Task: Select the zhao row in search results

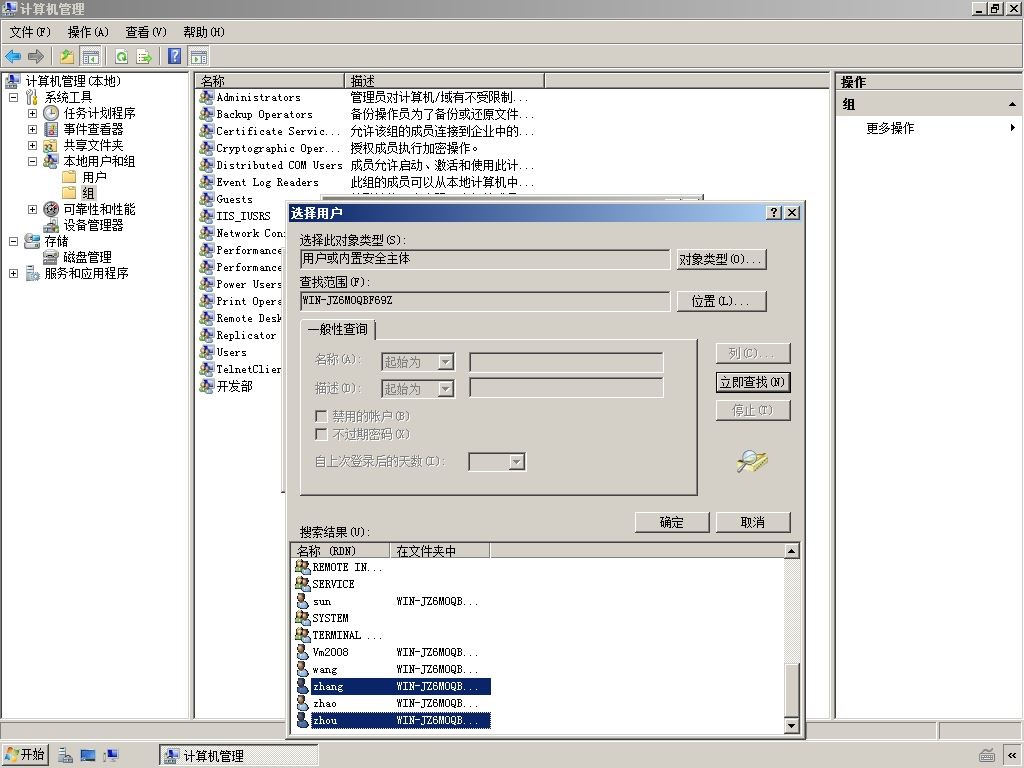Action: tap(393, 703)
